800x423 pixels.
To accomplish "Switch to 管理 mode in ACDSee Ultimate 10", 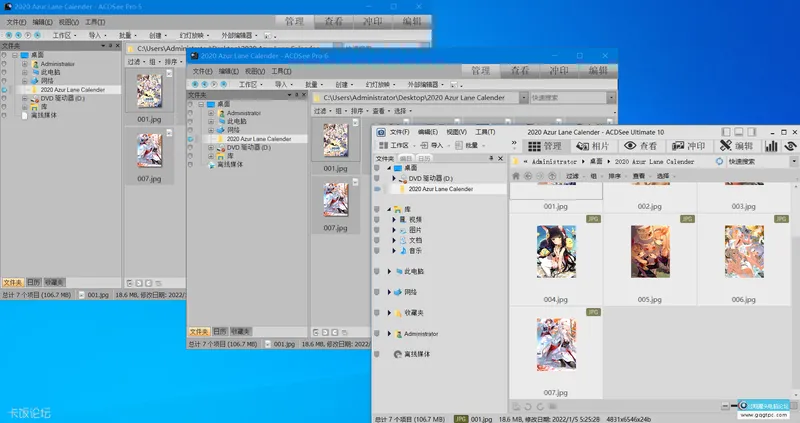I will [x=544, y=146].
